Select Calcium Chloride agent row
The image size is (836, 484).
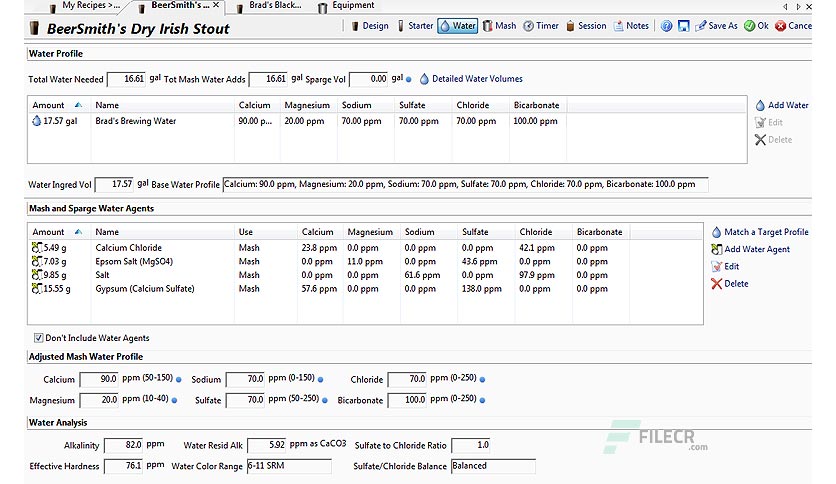(x=365, y=248)
